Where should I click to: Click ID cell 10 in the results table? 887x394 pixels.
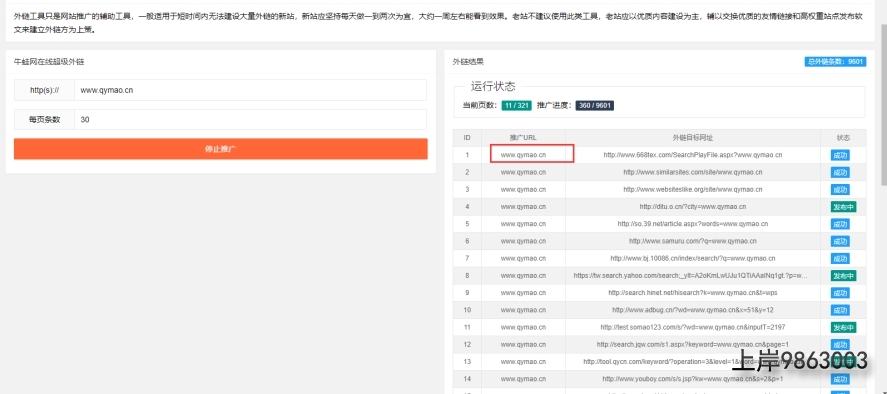[x=467, y=310]
